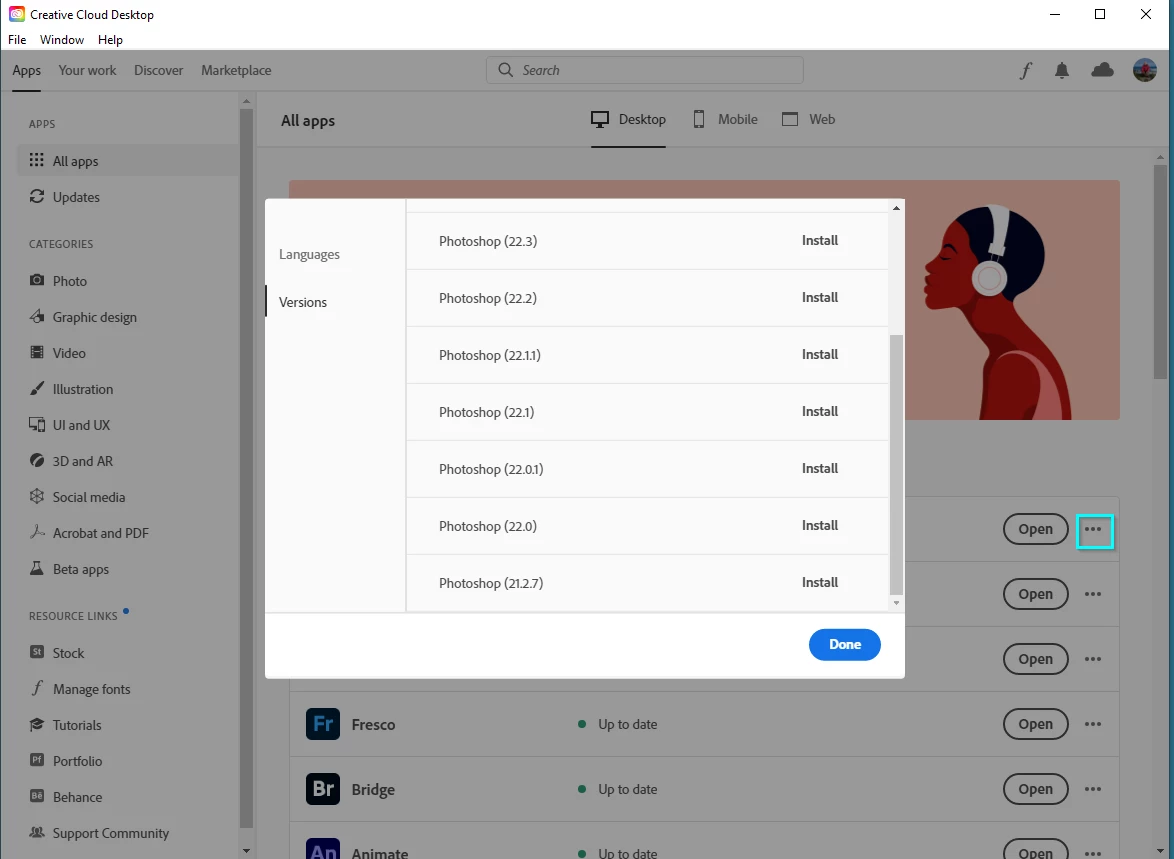
Task: Click the Bridge app icon
Action: click(323, 789)
